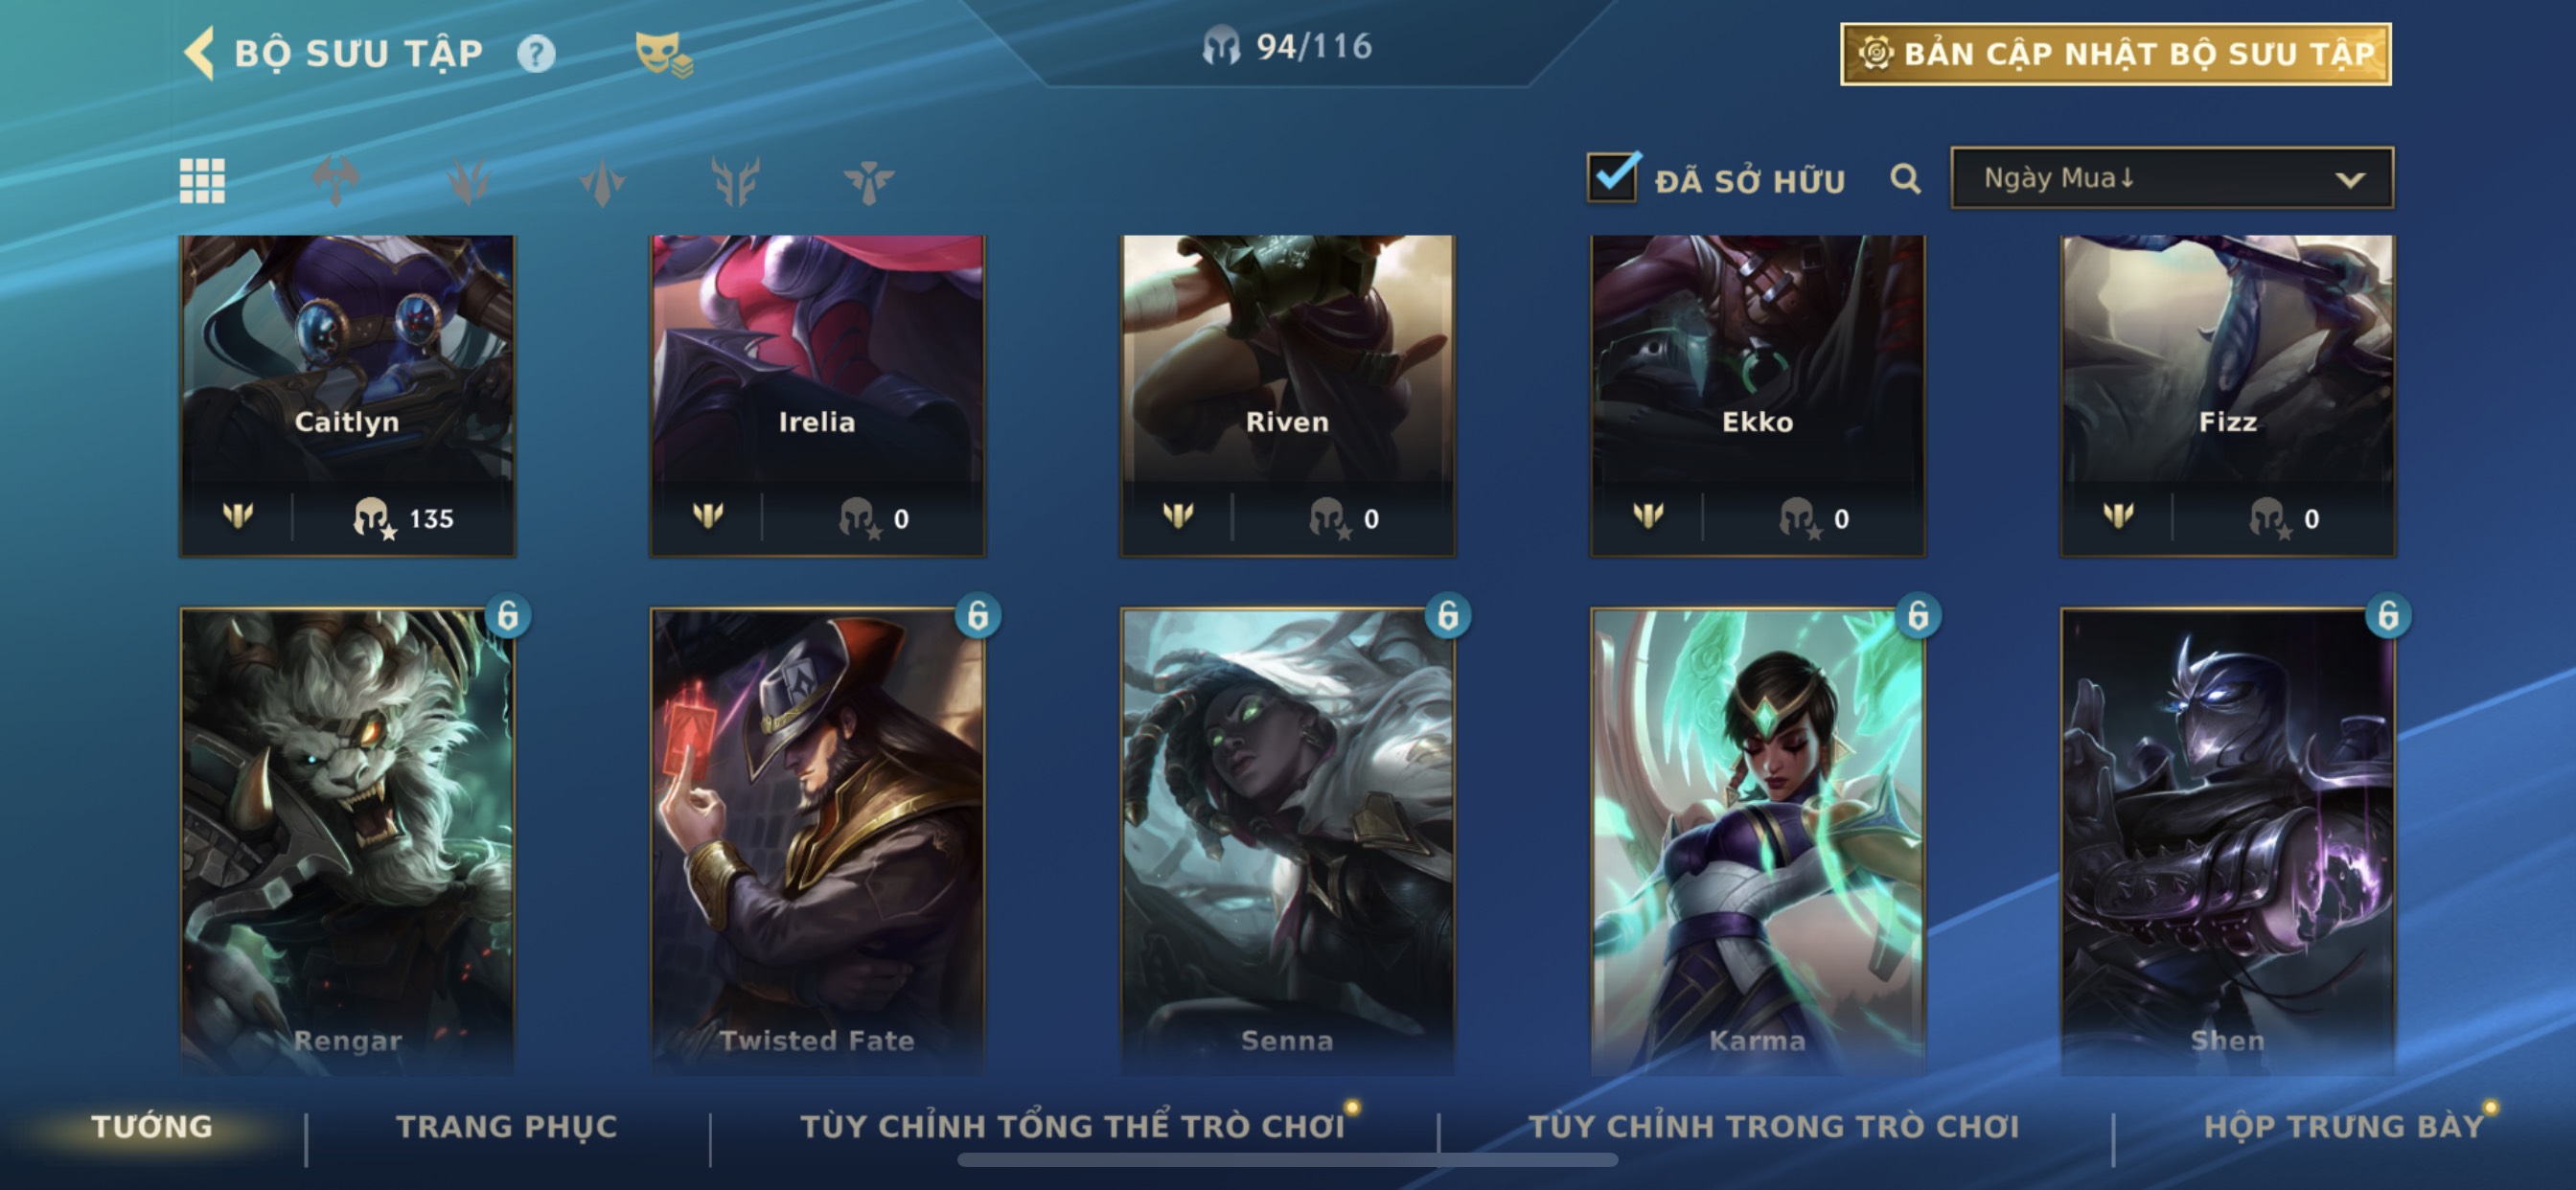Uncheck the Đã Sở Hữu checkbox
This screenshot has height=1190, width=2576.
point(1612,178)
